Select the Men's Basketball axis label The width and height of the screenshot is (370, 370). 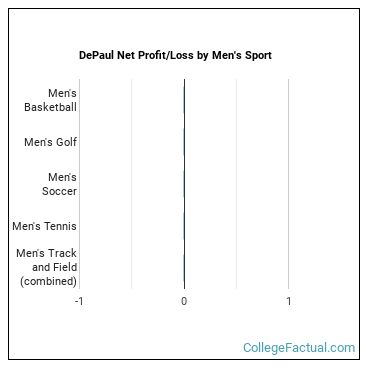point(50,100)
